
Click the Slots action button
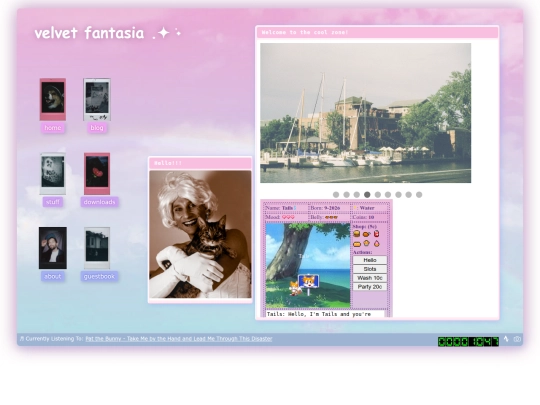(370, 269)
